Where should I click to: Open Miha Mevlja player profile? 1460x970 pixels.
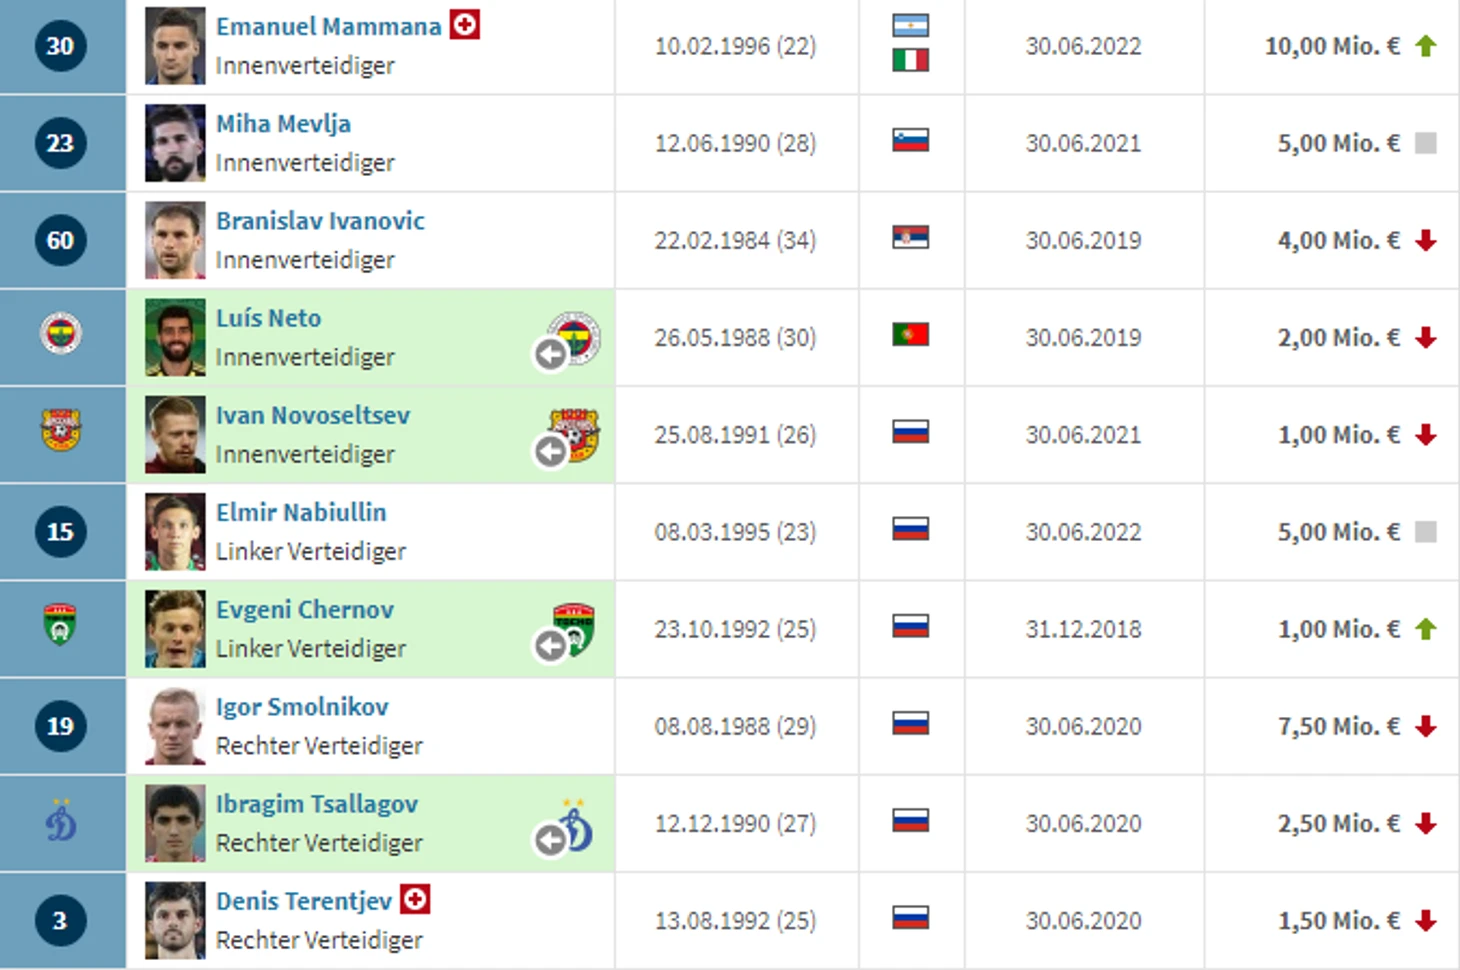pos(283,124)
